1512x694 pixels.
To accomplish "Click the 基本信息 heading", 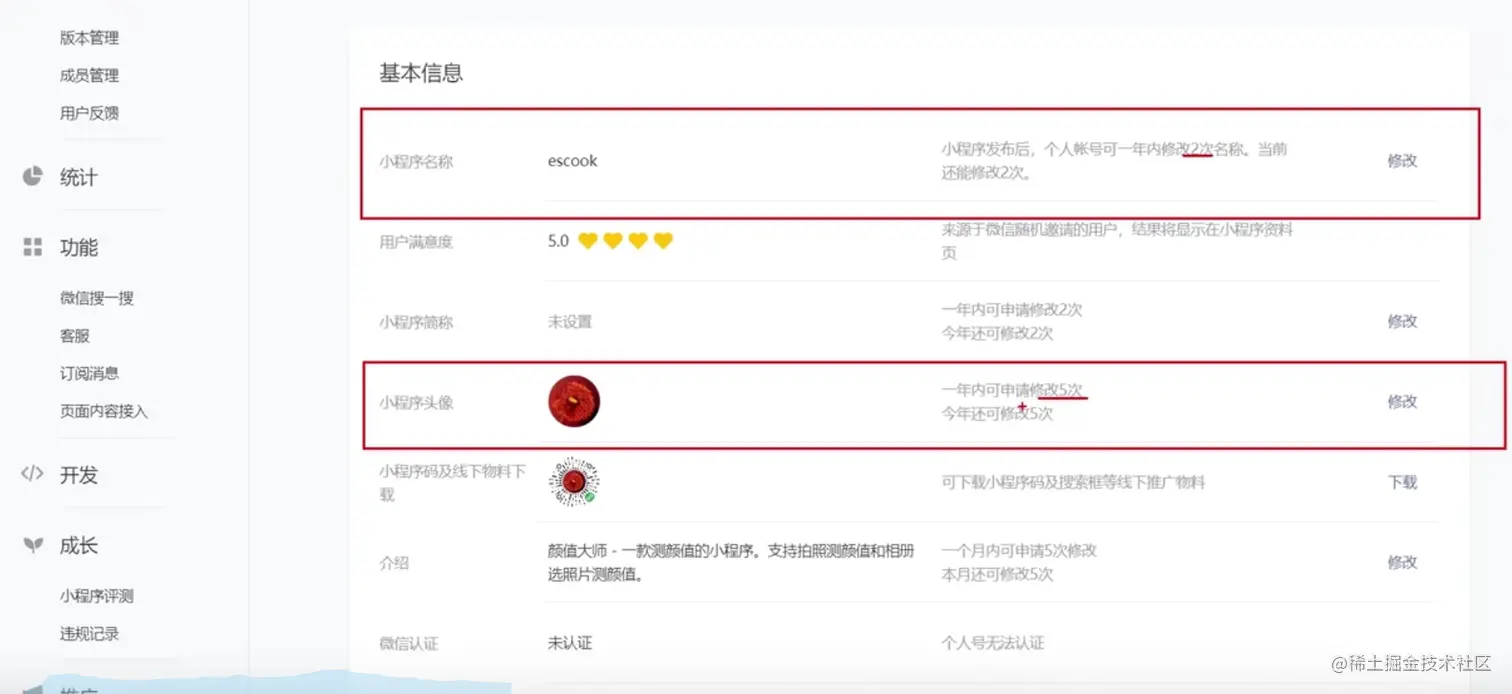I will click(x=421, y=73).
